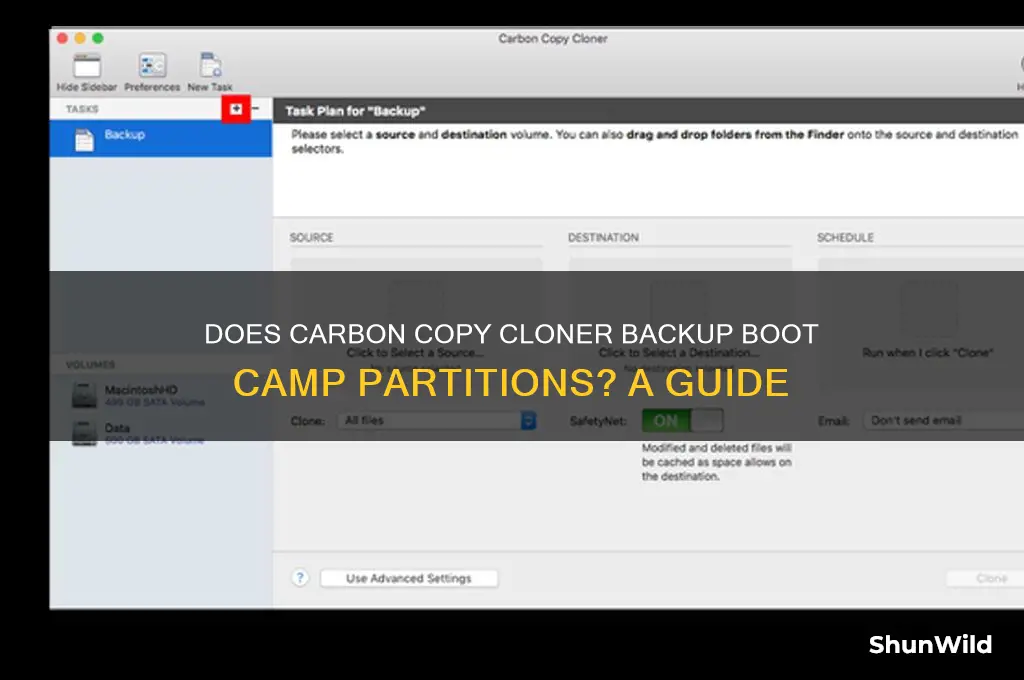Click the yellow minimize window button
The image size is (1024, 680).
[x=80, y=39]
